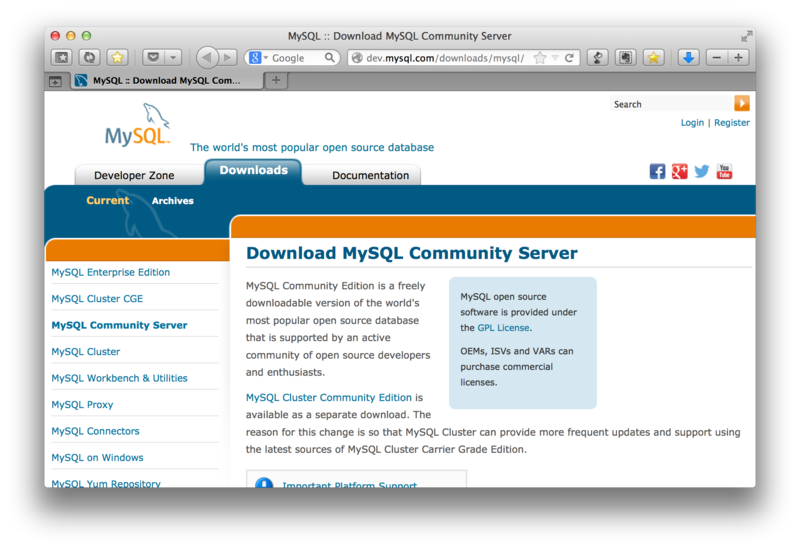Switch to the Documentation tab
This screenshot has width=800, height=549.
pyautogui.click(x=370, y=176)
